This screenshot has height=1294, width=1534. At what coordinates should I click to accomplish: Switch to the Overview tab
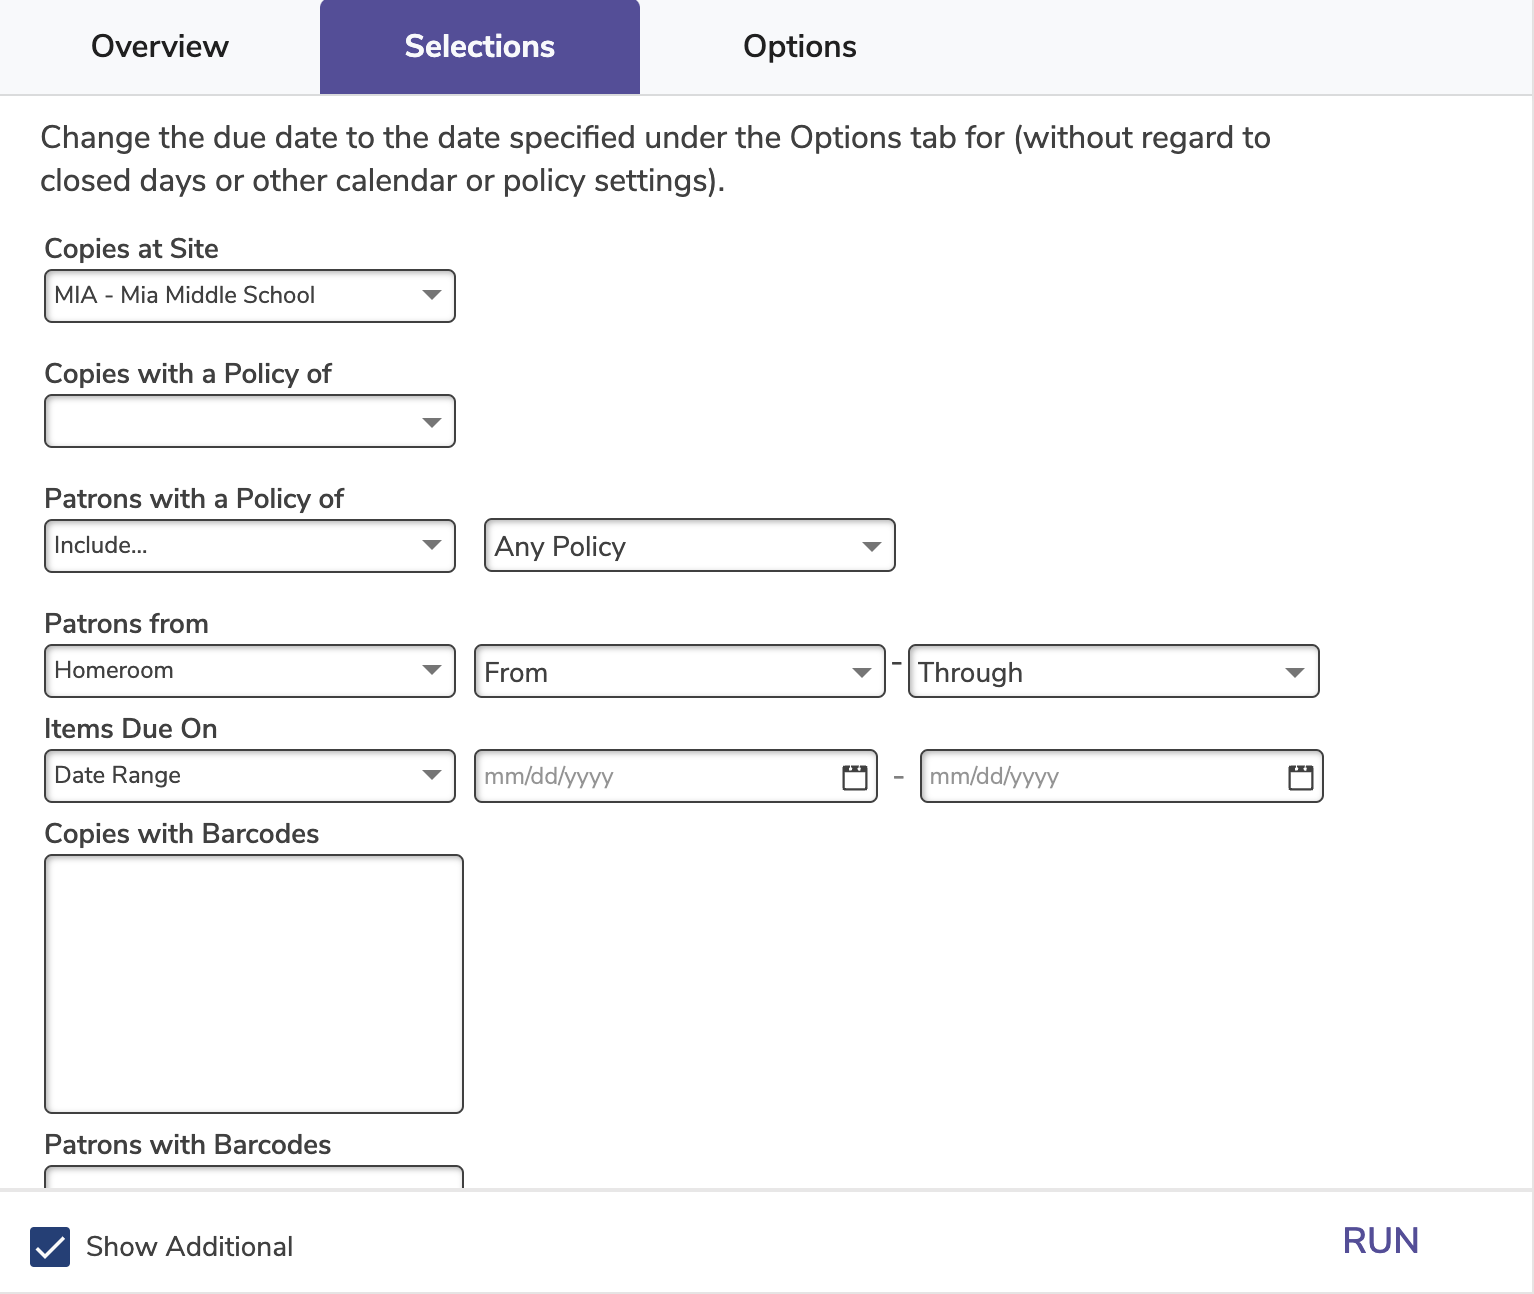[160, 47]
